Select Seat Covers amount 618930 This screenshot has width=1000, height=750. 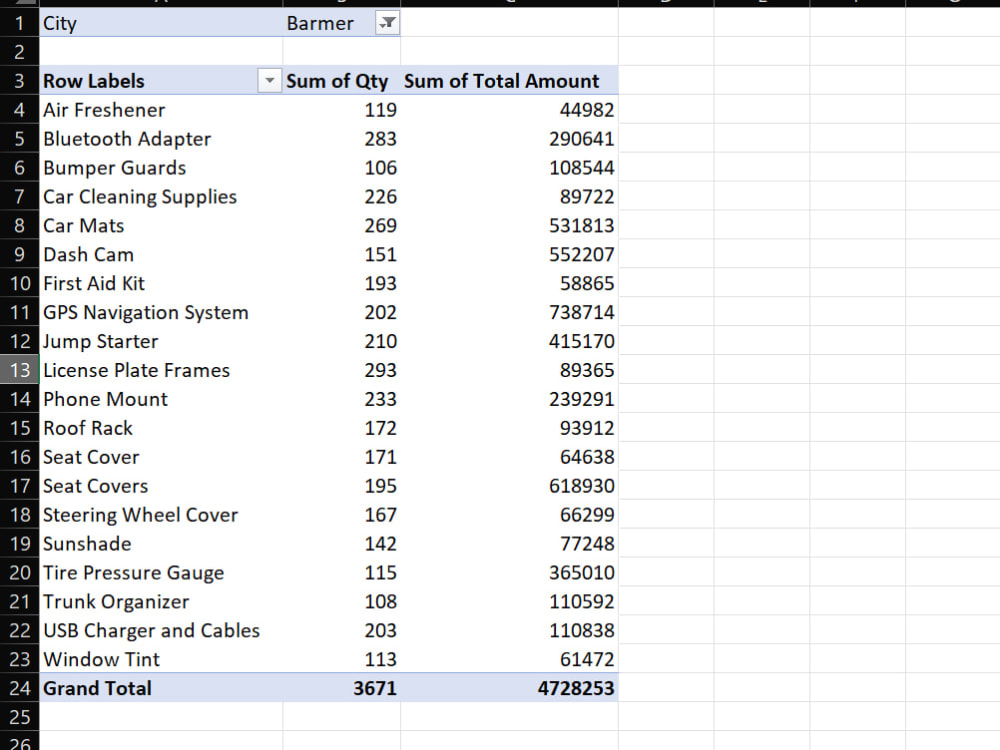click(510, 485)
